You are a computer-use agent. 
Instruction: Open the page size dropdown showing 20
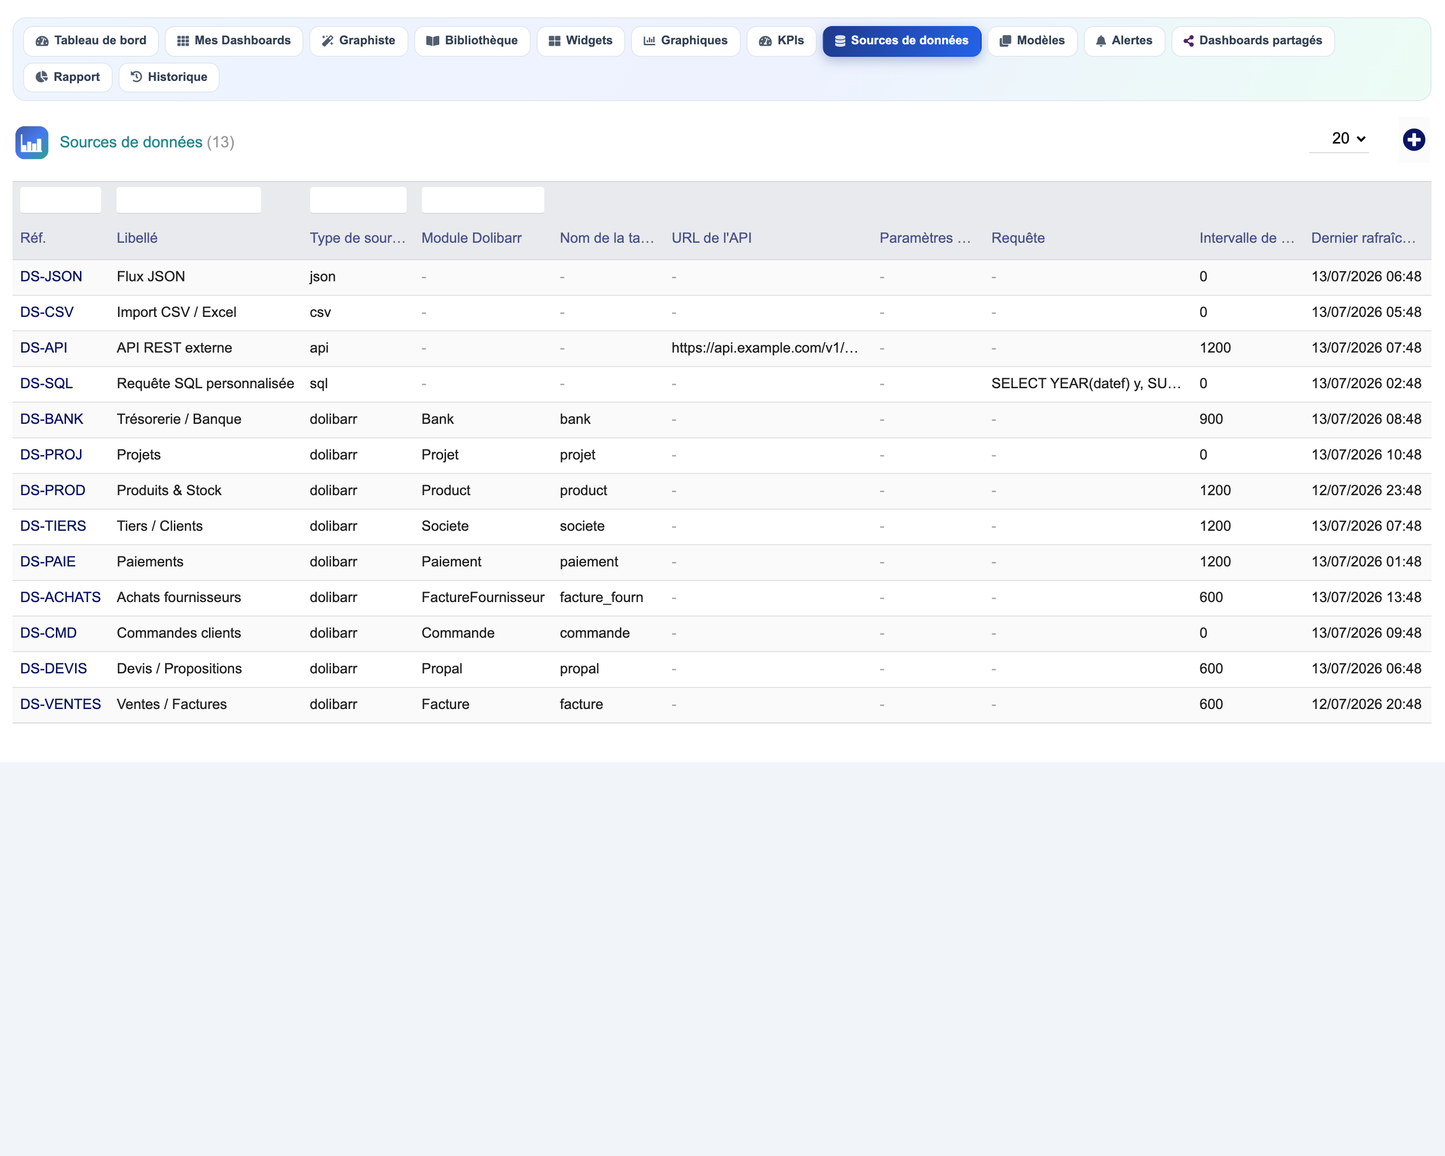pos(1340,139)
